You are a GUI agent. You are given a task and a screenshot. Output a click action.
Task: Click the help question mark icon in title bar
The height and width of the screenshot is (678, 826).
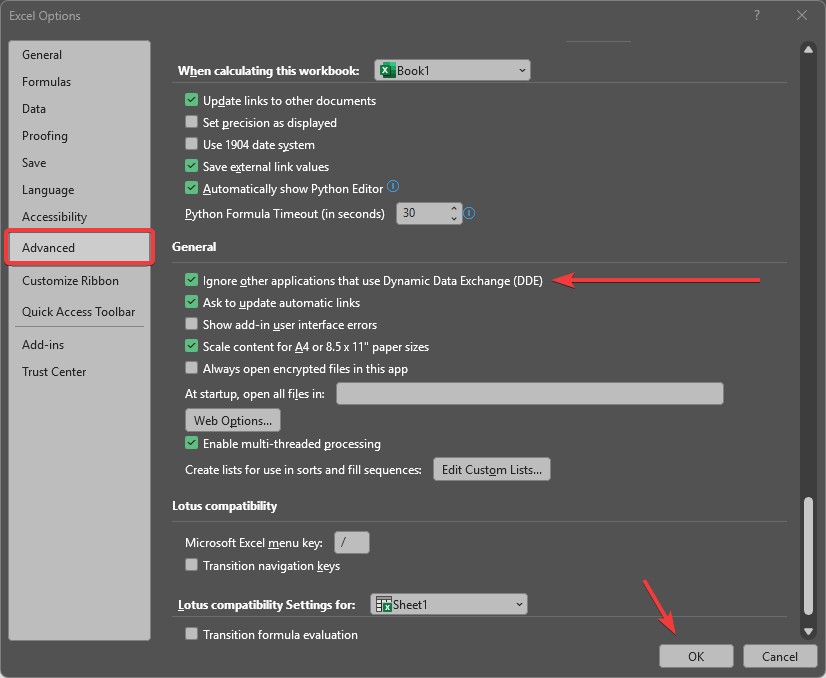point(757,15)
